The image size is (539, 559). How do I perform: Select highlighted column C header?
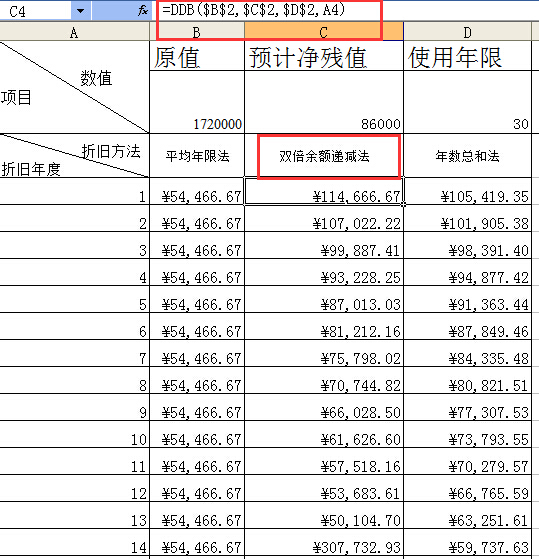pyautogui.click(x=324, y=32)
